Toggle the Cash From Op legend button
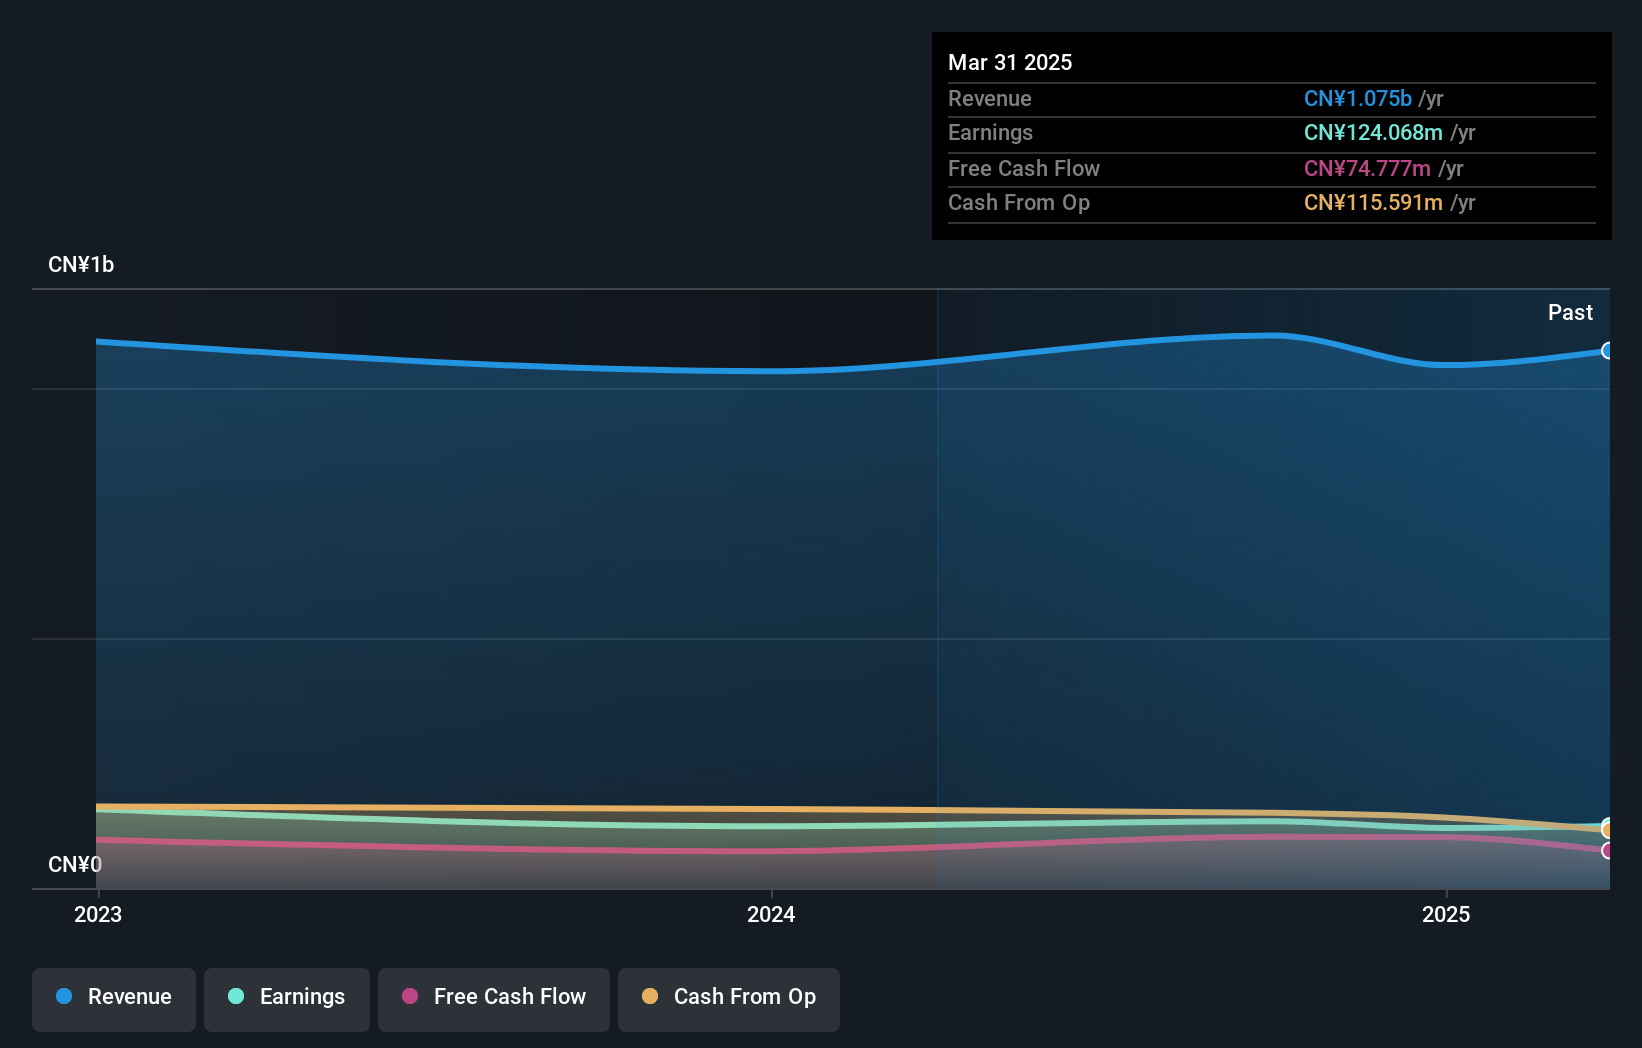The height and width of the screenshot is (1048, 1642). pyautogui.click(x=729, y=999)
